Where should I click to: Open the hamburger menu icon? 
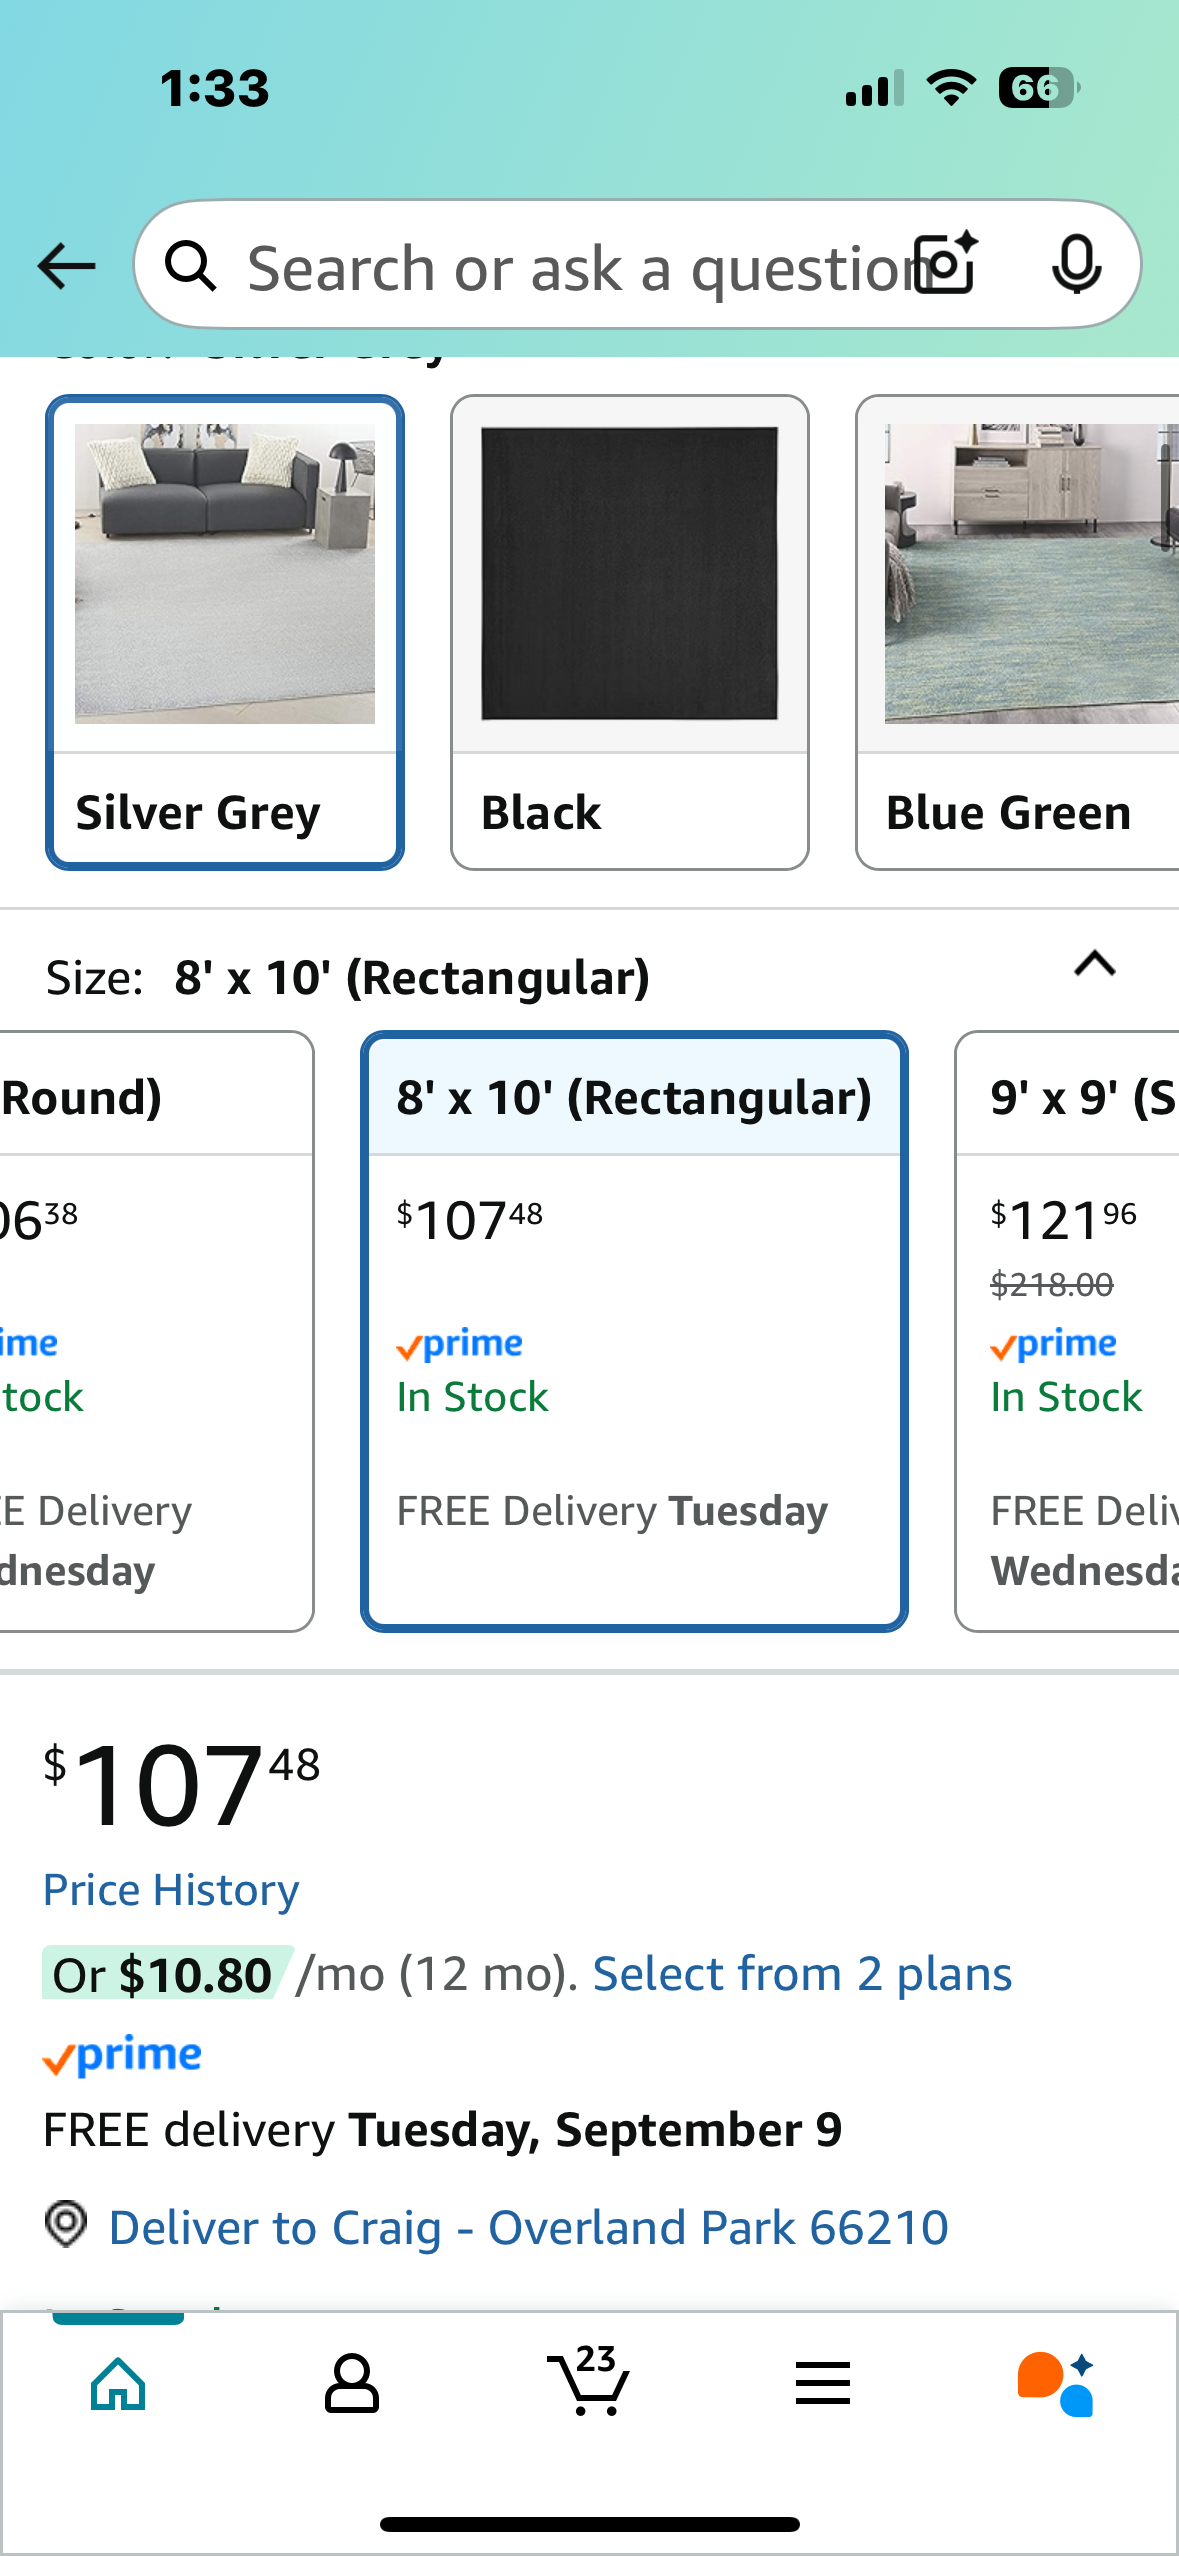(x=823, y=2383)
